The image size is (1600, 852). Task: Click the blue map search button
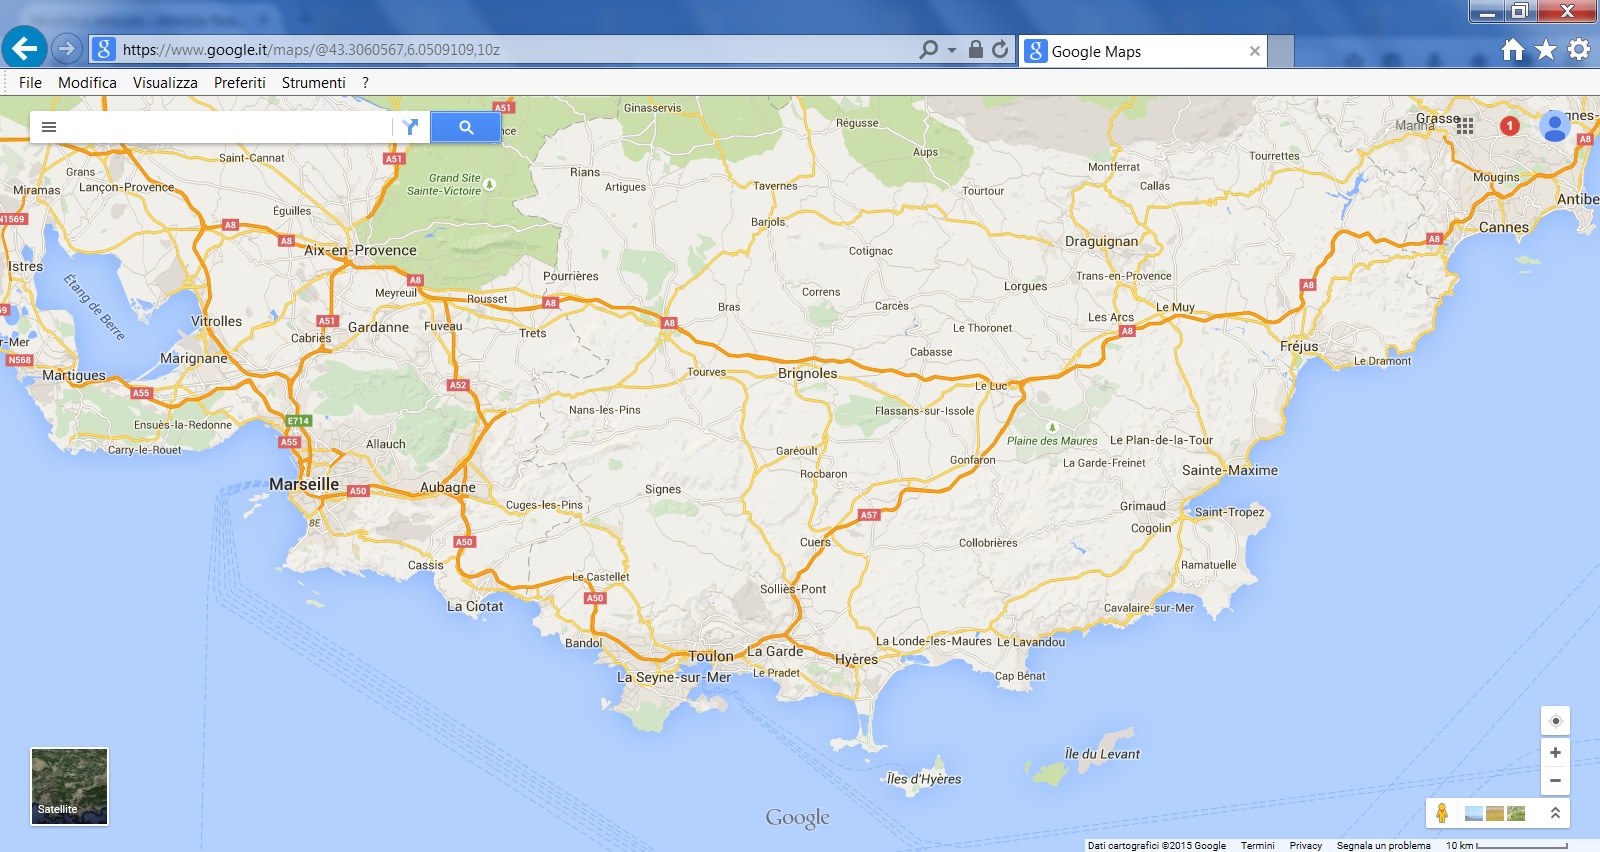click(465, 127)
